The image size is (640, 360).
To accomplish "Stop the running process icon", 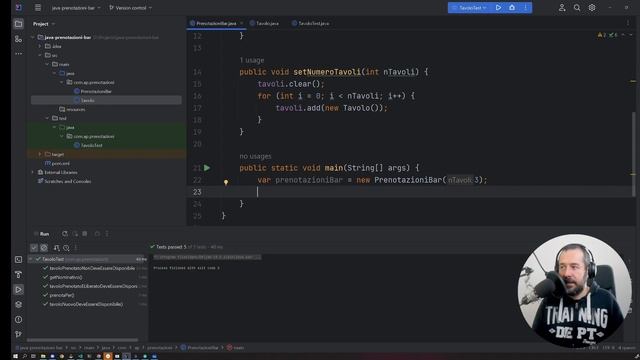I will pyautogui.click(x=85, y=234).
